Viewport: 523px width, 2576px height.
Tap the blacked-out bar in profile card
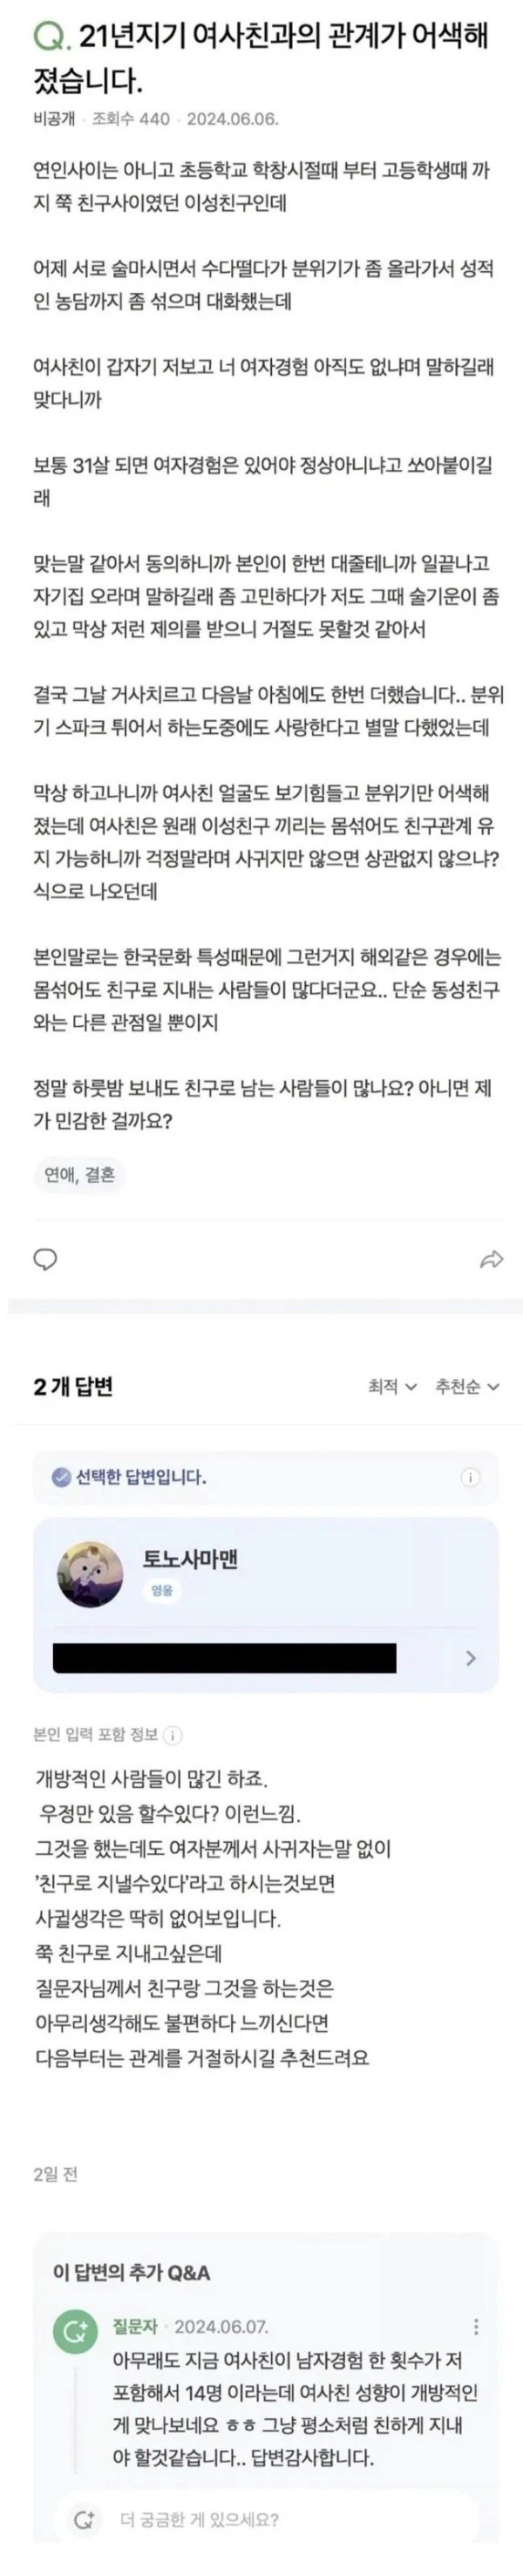pos(225,1657)
